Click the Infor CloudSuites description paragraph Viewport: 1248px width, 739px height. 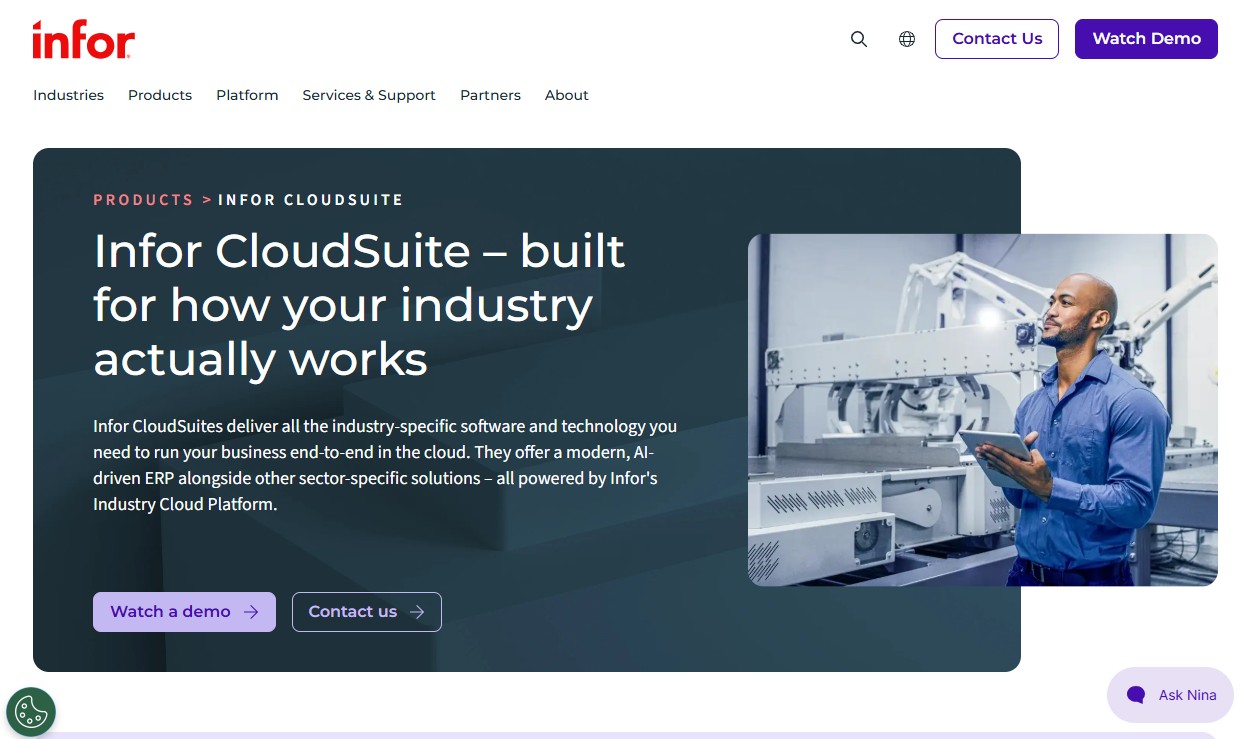click(385, 465)
